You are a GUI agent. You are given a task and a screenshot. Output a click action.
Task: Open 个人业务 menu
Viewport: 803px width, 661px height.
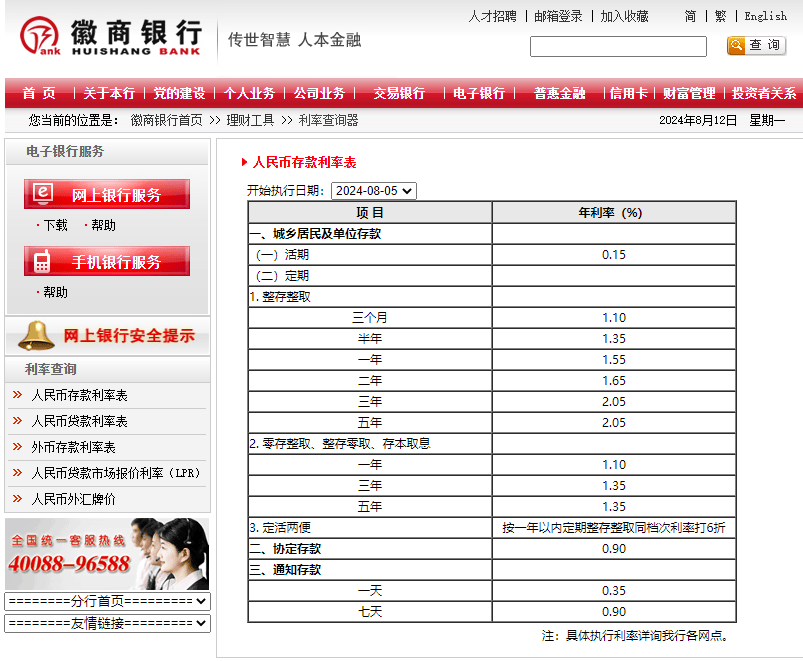(249, 93)
